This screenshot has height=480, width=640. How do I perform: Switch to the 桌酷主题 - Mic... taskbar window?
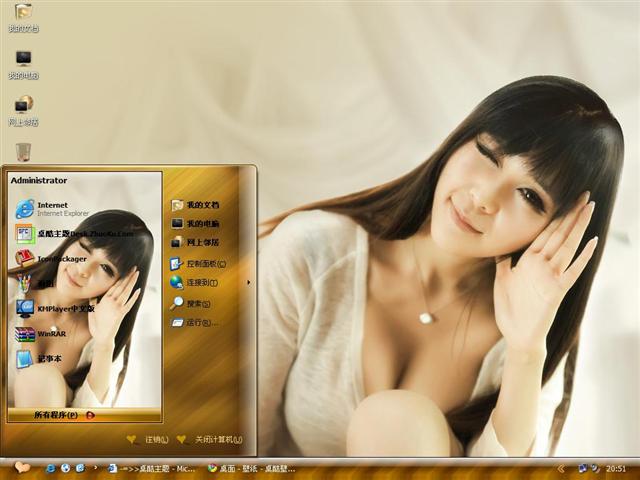pos(151,469)
